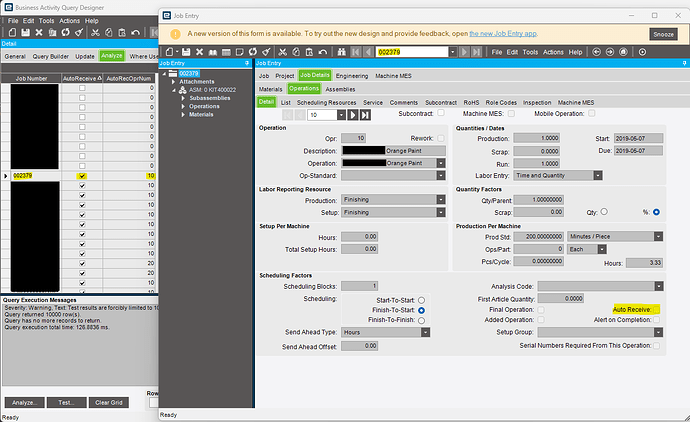Go to the last job record in toolbar
The width and height of the screenshot is (690, 422).
(477, 52)
